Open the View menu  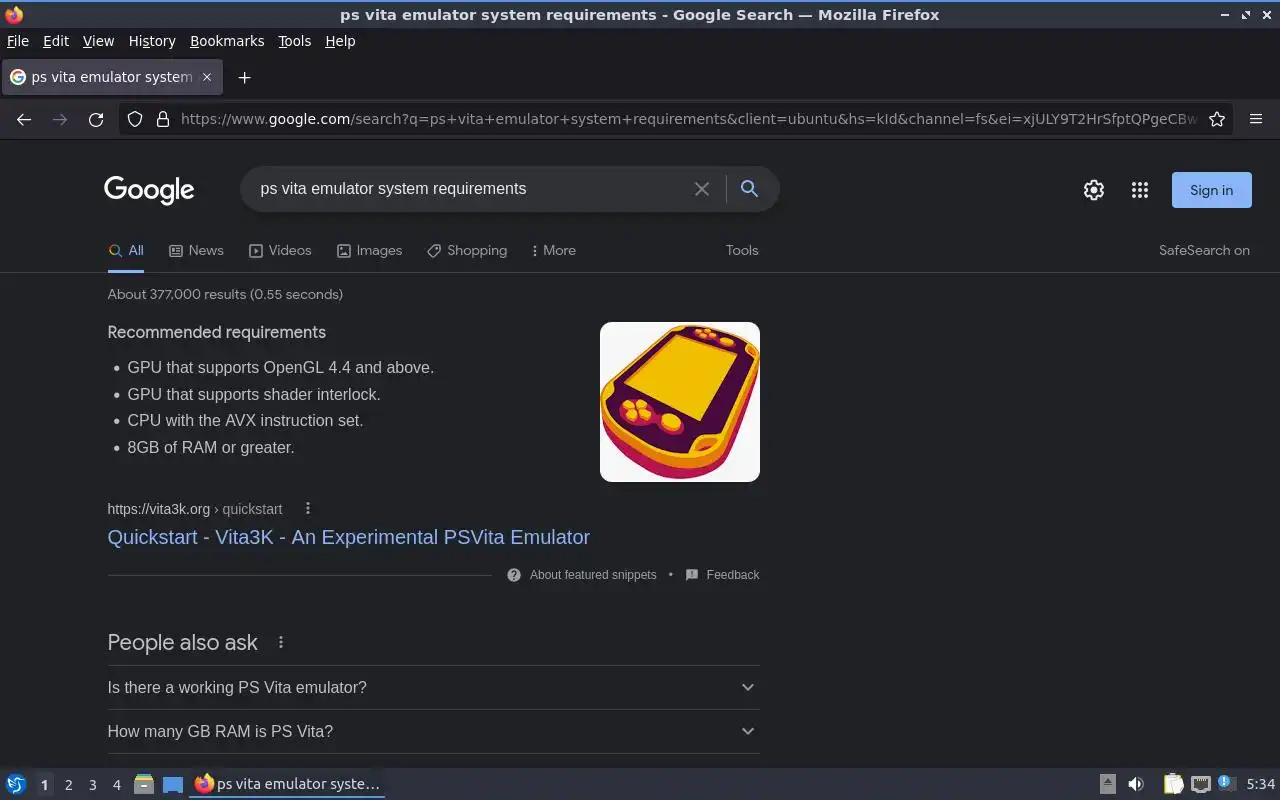point(98,41)
